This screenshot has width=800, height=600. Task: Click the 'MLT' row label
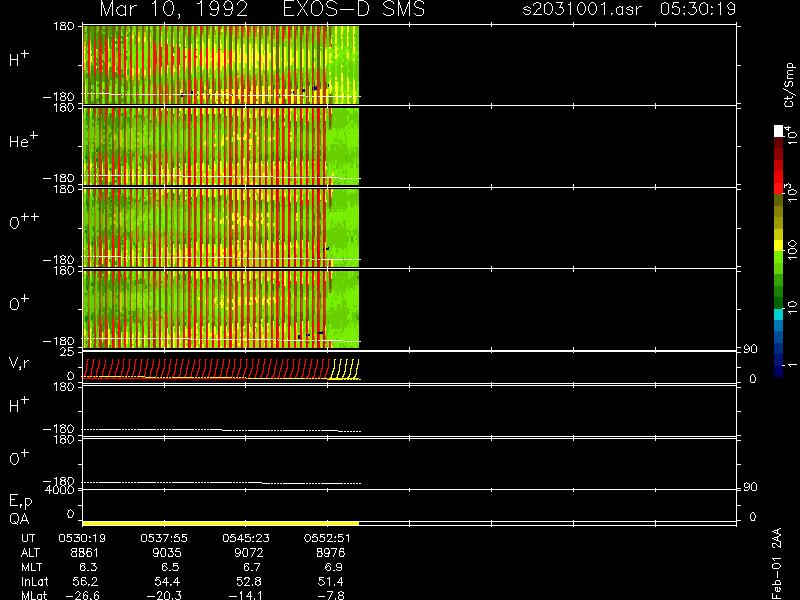click(x=32, y=567)
